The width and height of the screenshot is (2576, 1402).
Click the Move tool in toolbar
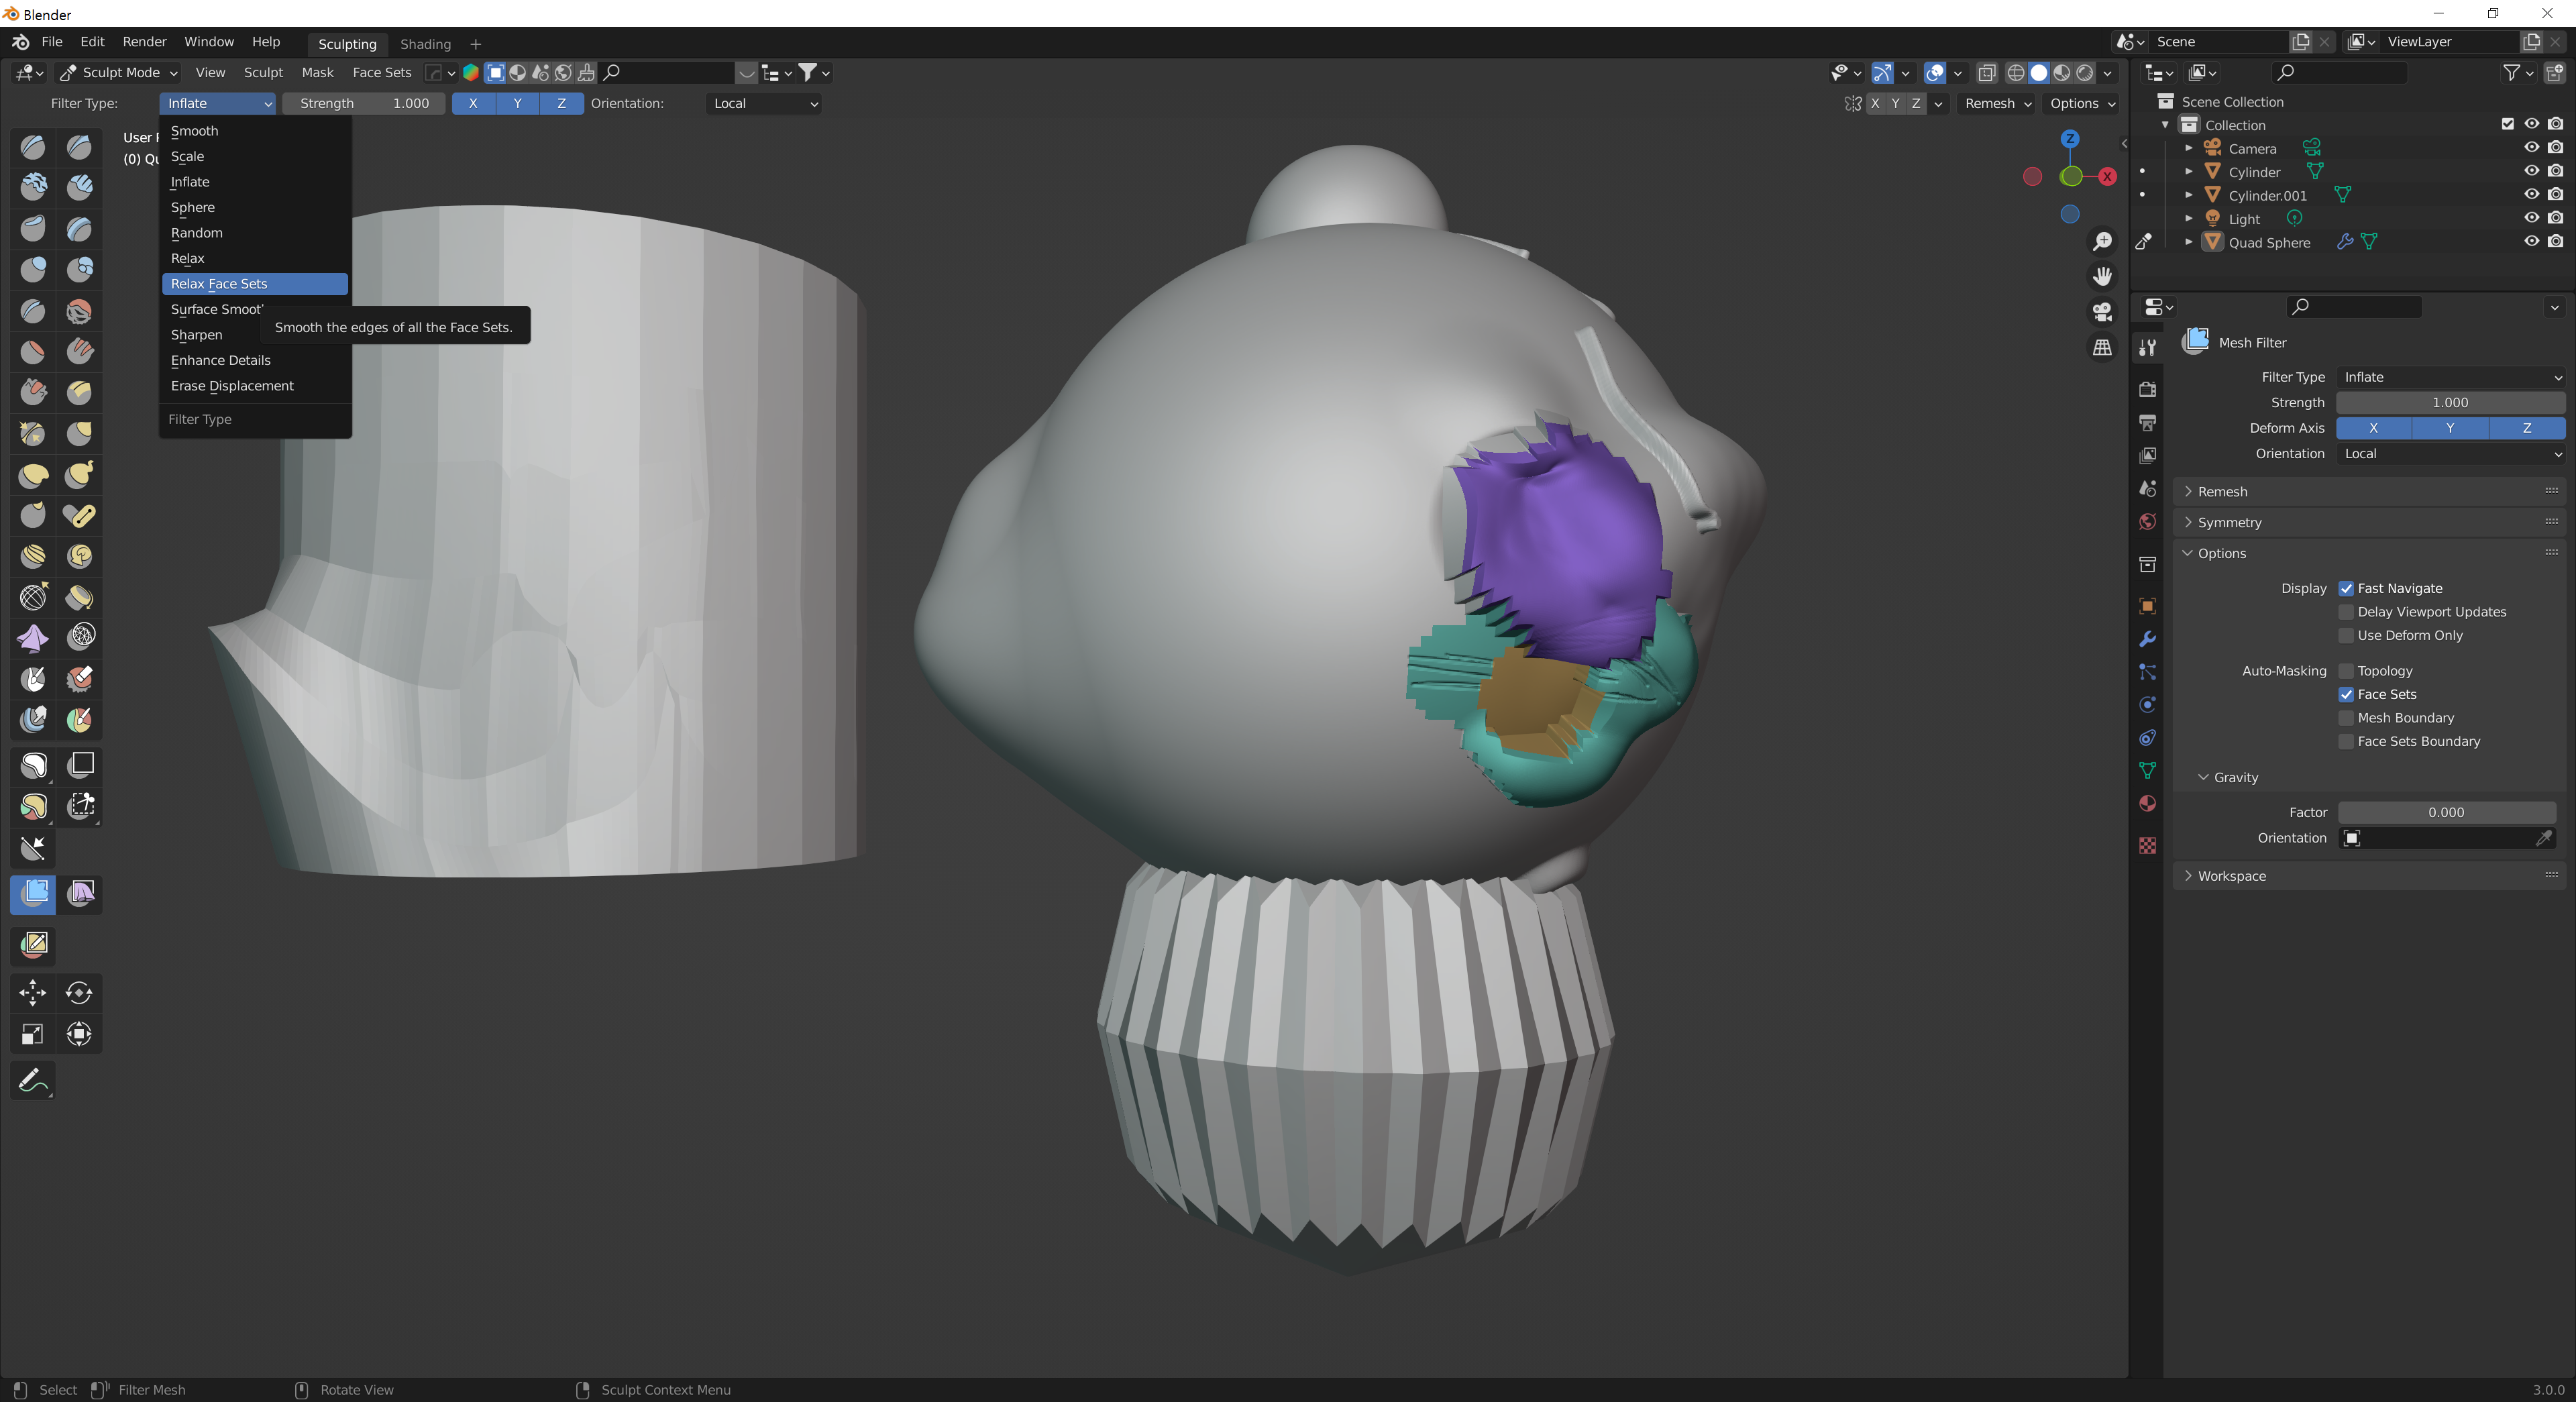[33, 992]
